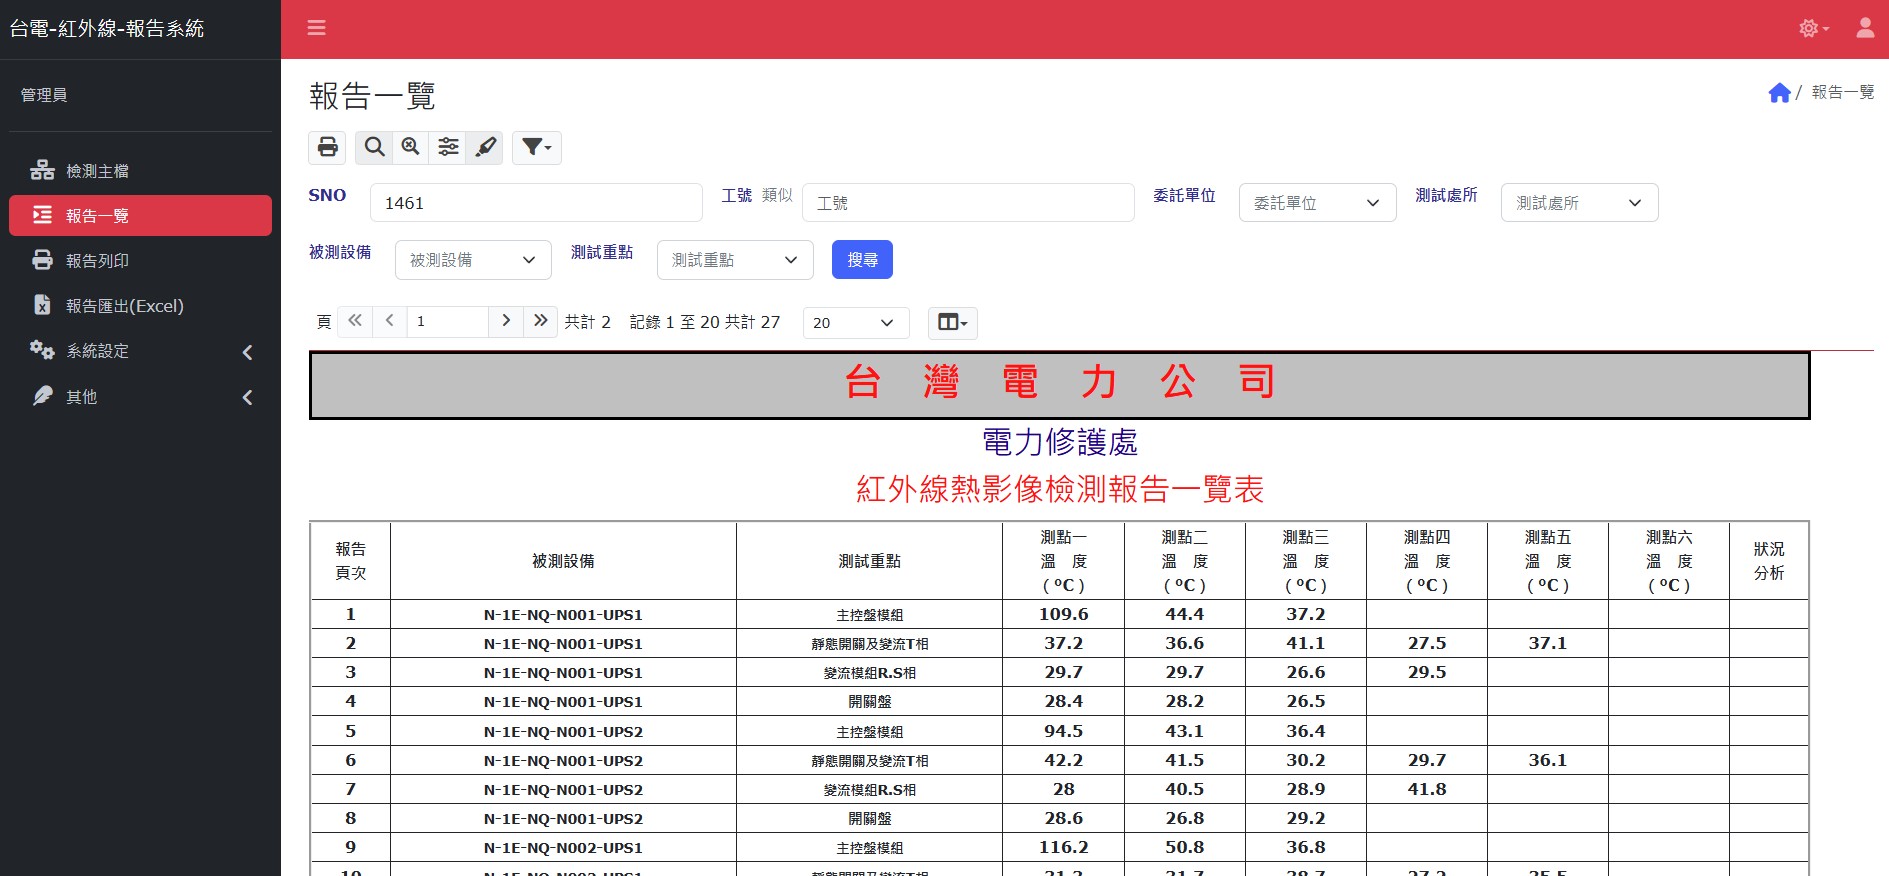Click the 狀況分析 column header

click(x=1769, y=561)
